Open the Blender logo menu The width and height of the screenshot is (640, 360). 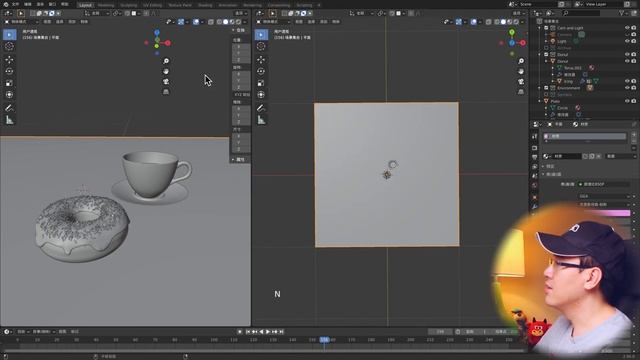click(6, 4)
